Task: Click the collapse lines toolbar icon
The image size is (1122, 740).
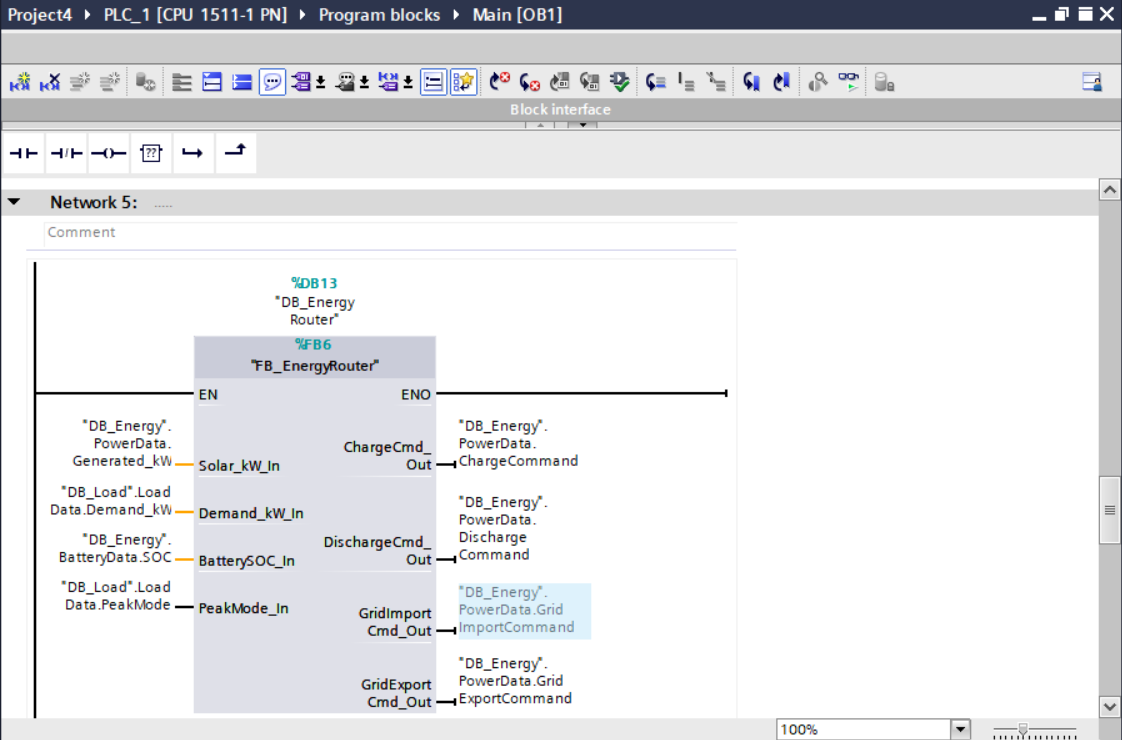Action: 716,82
